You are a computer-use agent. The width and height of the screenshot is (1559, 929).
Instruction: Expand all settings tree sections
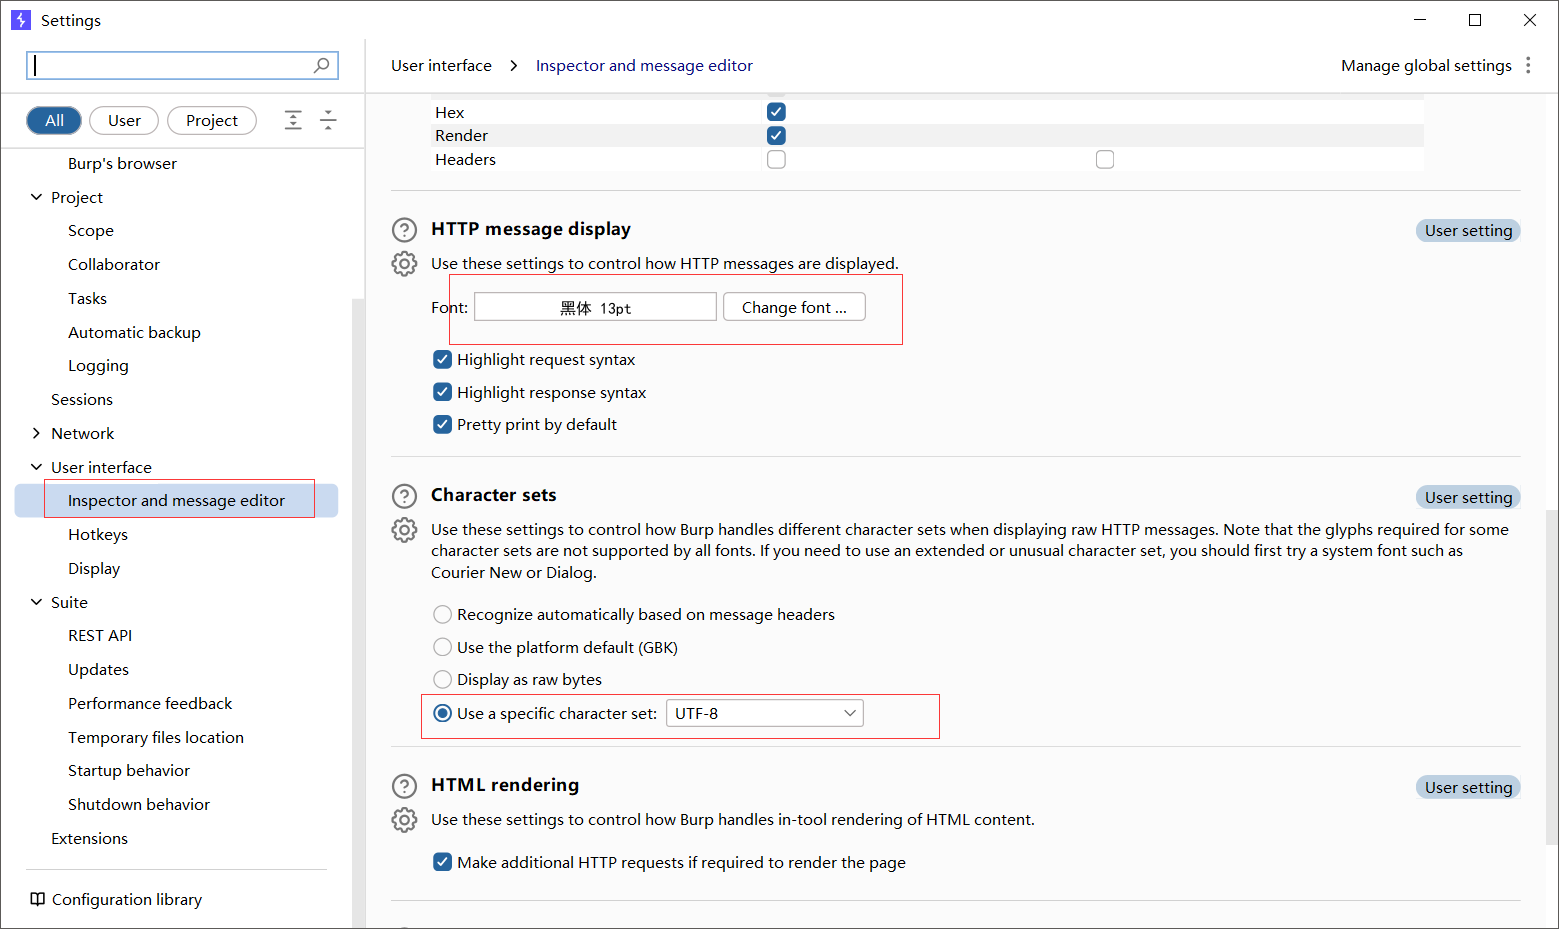[293, 120]
